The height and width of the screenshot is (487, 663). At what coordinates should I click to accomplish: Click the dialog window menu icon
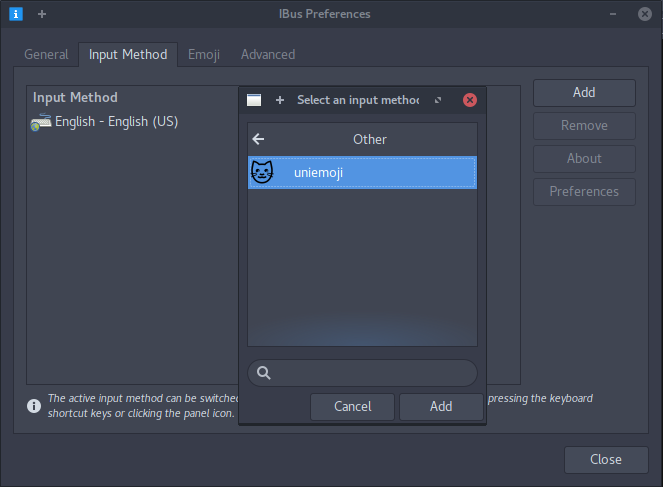254,100
